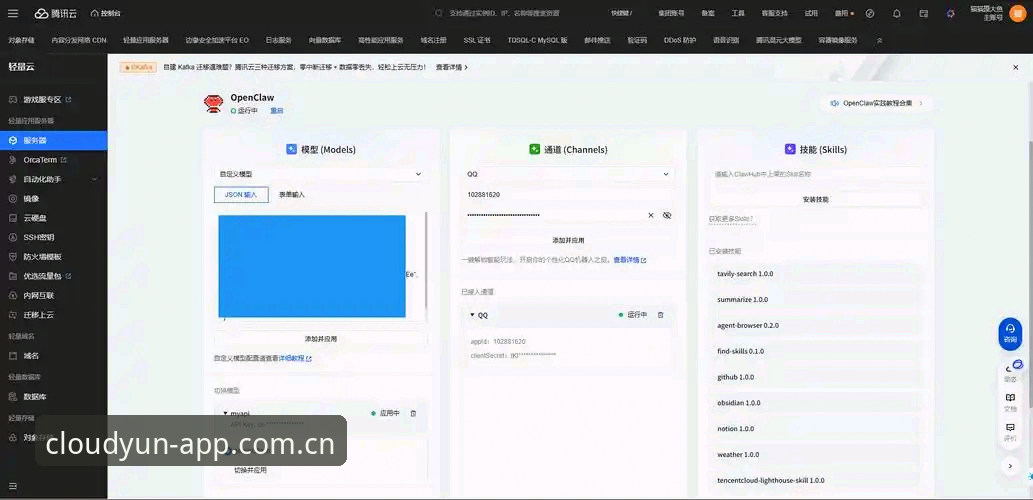Collapse the sidebar with bottom-left icon
1033x500 pixels.
click(x=13, y=486)
